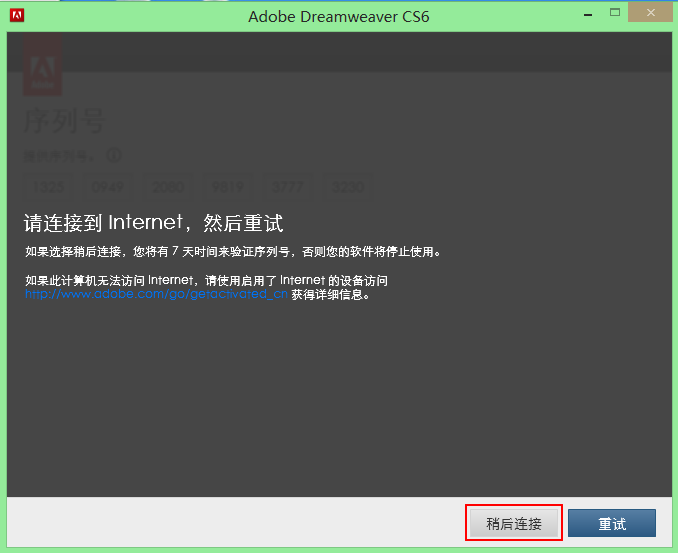
Task: Click the Adobe Dreamweaver CS6 window title
Action: (x=339, y=16)
